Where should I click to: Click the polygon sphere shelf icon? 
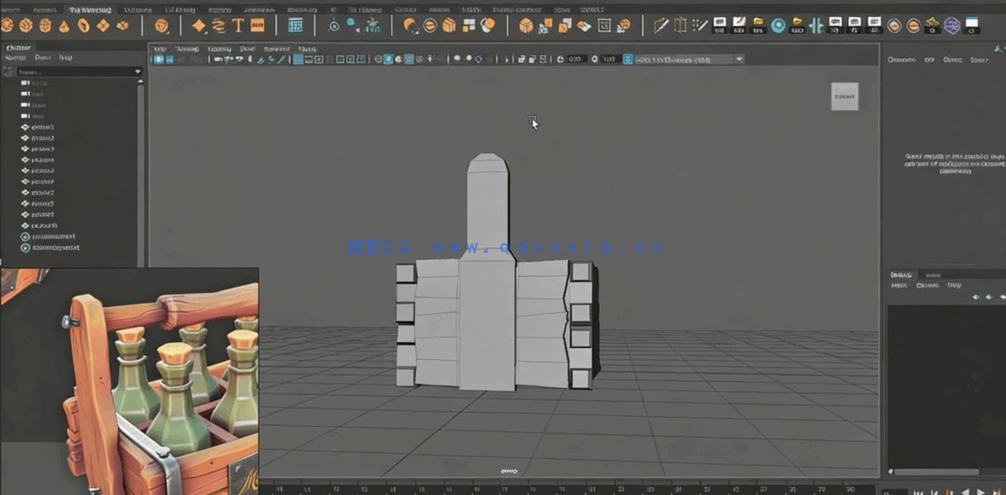point(7,25)
